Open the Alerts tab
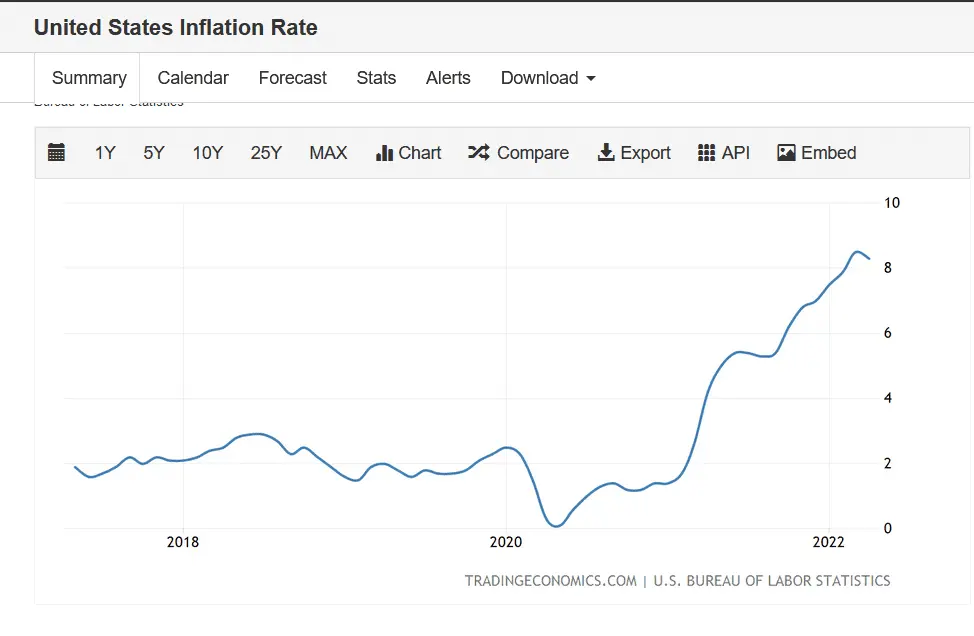The width and height of the screenshot is (974, 636). pos(448,78)
